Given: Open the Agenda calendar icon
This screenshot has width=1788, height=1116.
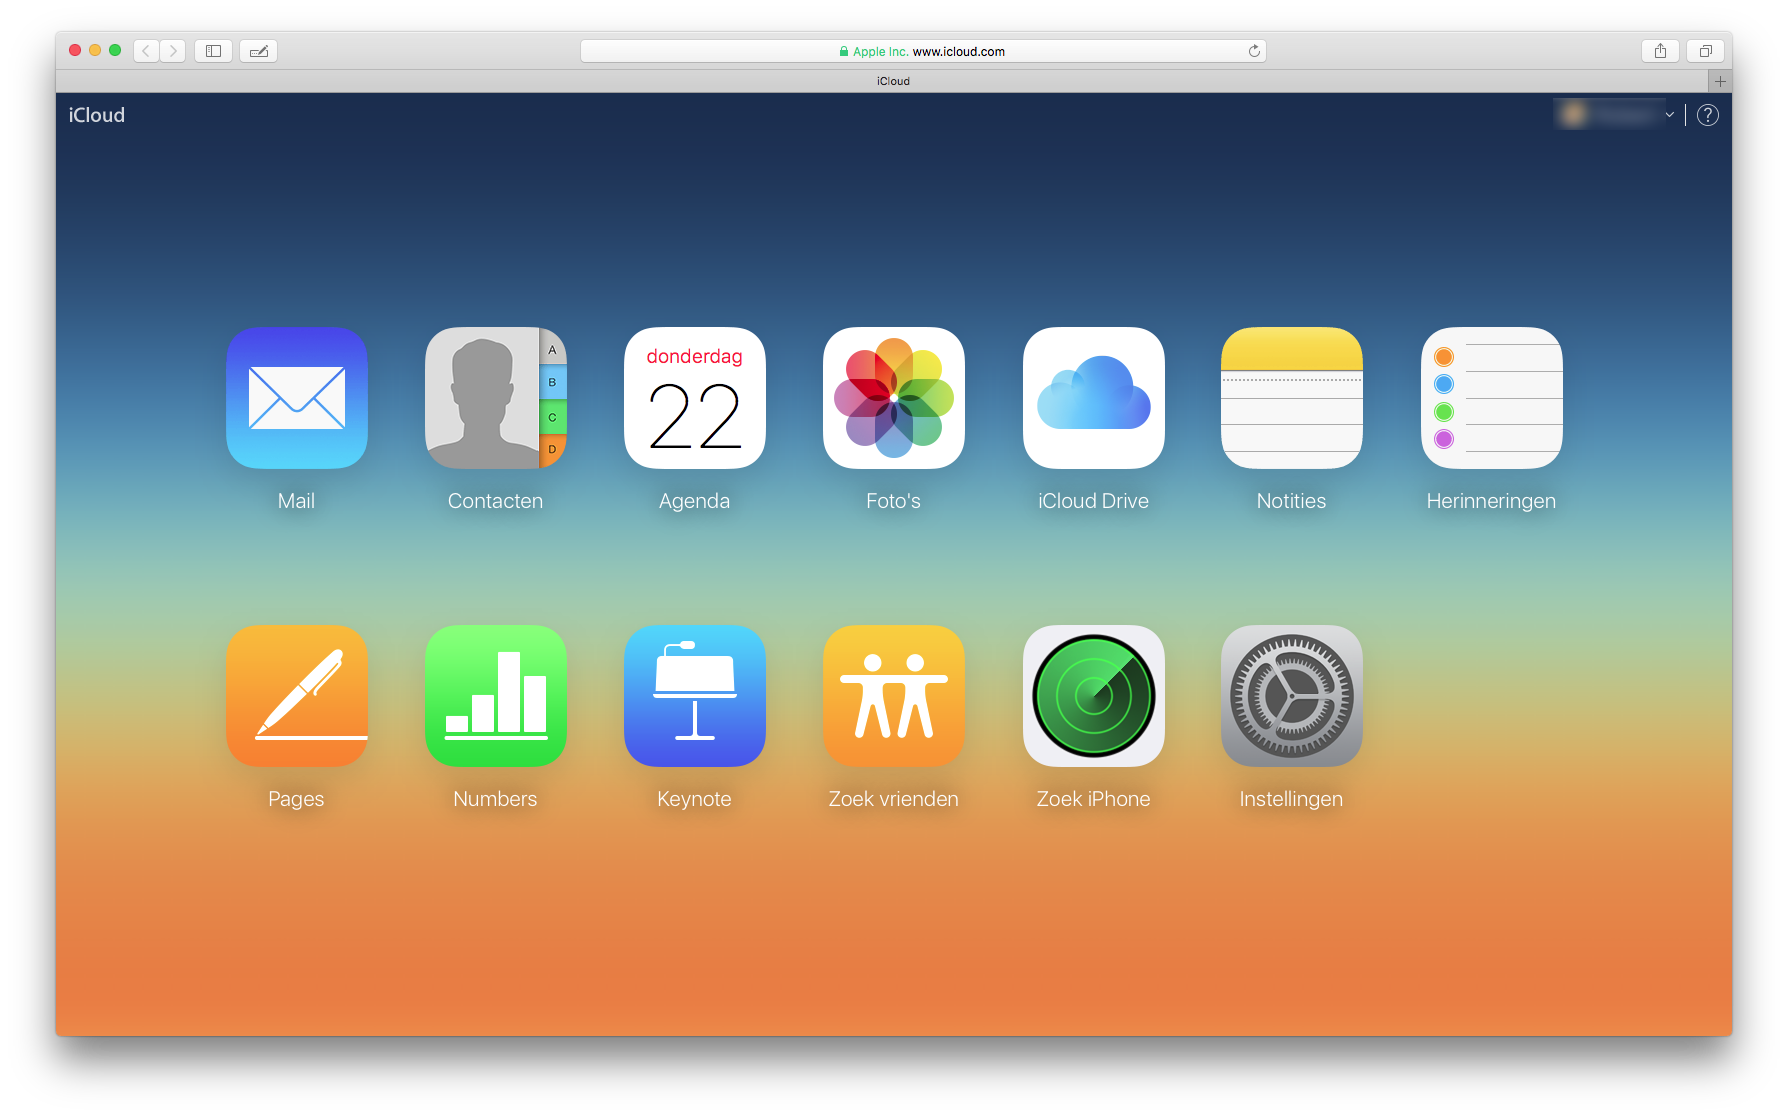Looking at the screenshot, I should click(695, 398).
